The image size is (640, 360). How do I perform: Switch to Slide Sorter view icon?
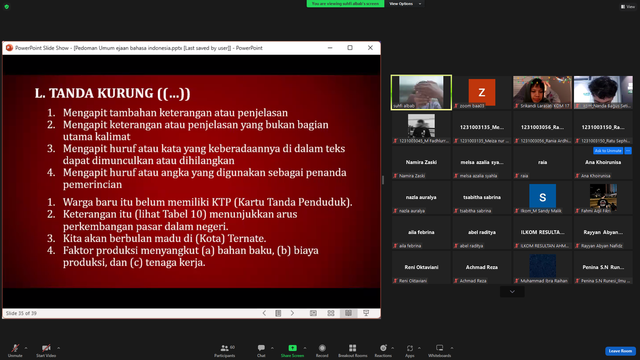click(331, 313)
